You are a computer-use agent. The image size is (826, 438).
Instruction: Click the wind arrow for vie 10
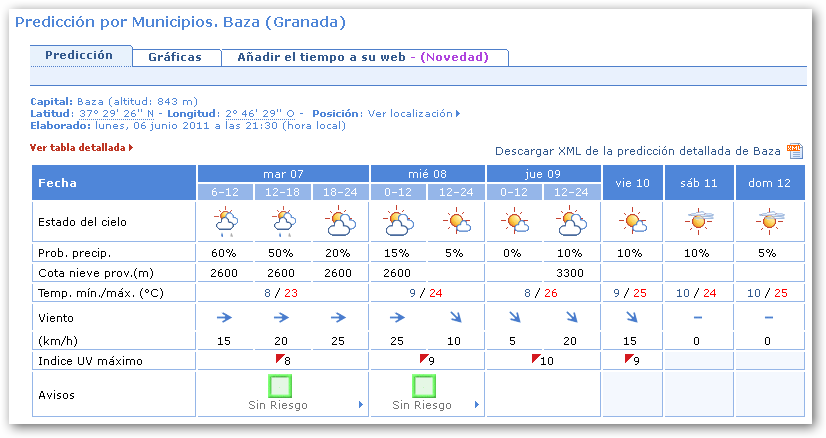[x=632, y=317]
